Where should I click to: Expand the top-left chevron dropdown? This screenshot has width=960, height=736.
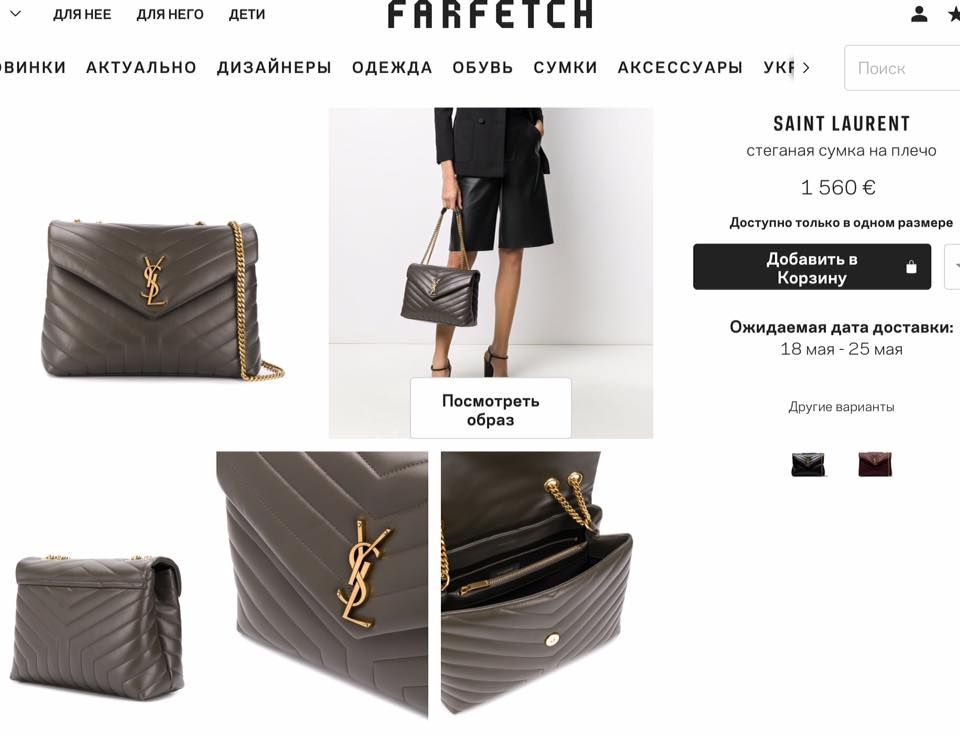click(x=16, y=13)
